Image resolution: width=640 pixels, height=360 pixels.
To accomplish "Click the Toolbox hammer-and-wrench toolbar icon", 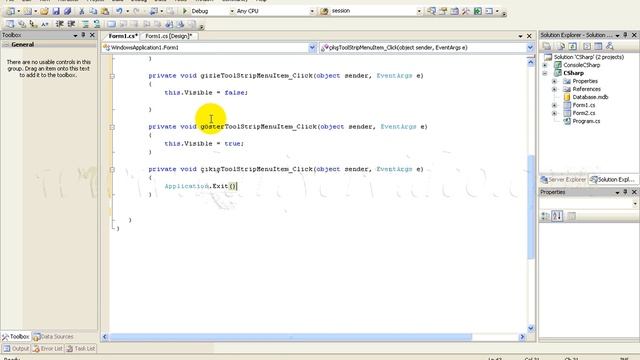I will pyautogui.click(x=466, y=11).
